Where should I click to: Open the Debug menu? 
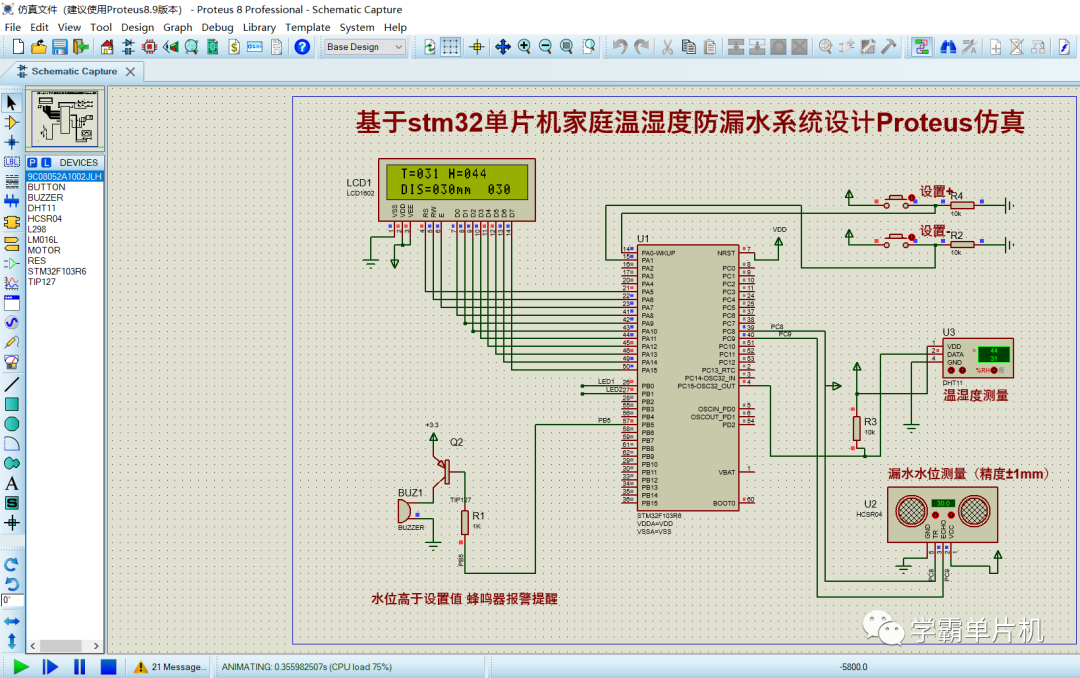(217, 27)
